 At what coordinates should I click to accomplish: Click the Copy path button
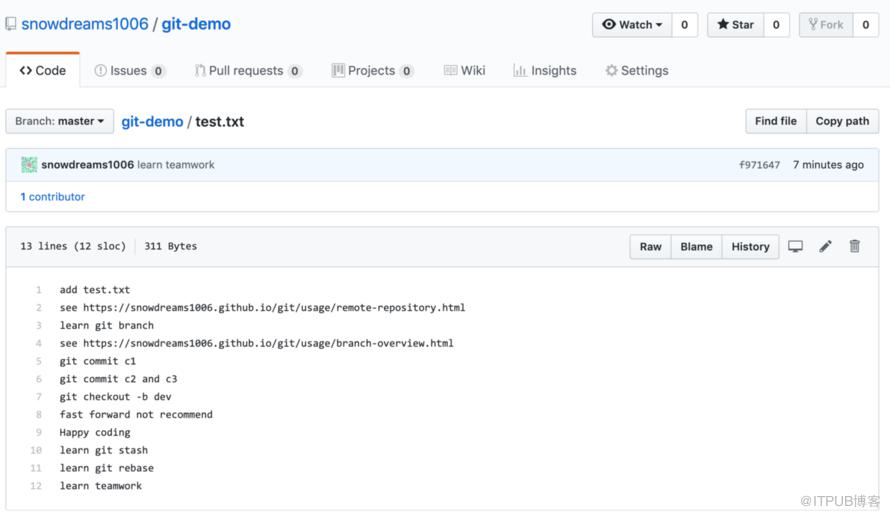pos(842,121)
